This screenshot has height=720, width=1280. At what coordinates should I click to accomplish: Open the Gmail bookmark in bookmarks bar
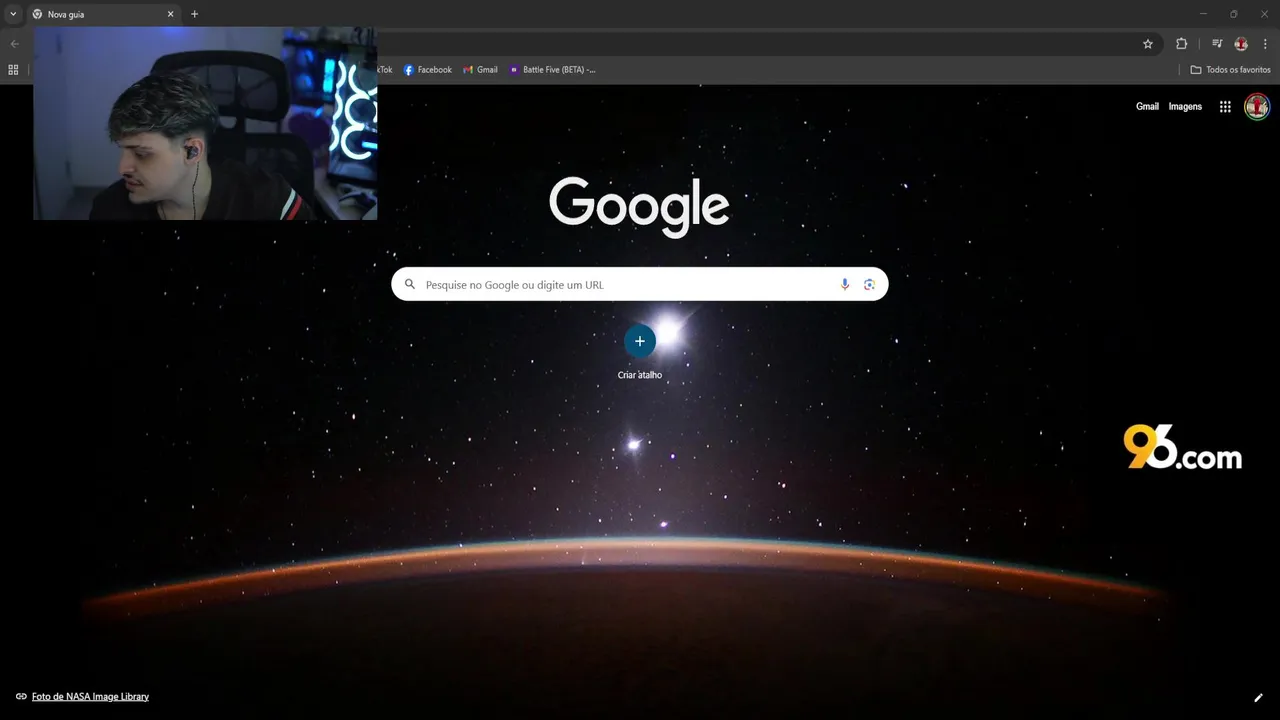(480, 70)
